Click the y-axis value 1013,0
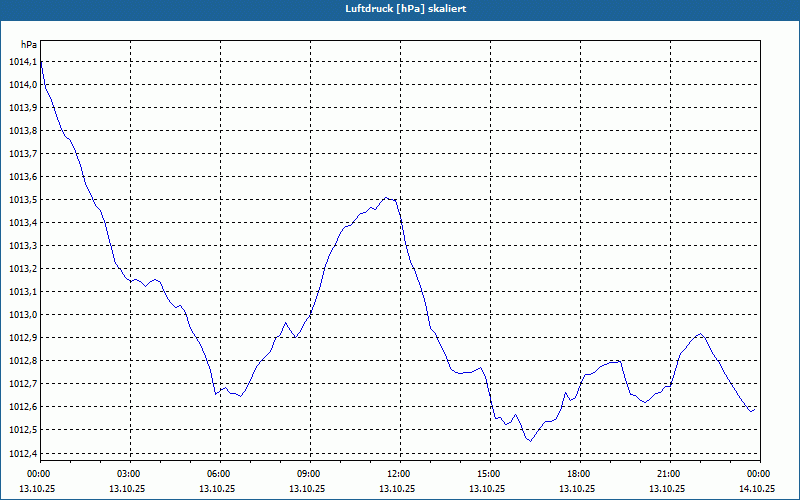 pyautogui.click(x=23, y=315)
